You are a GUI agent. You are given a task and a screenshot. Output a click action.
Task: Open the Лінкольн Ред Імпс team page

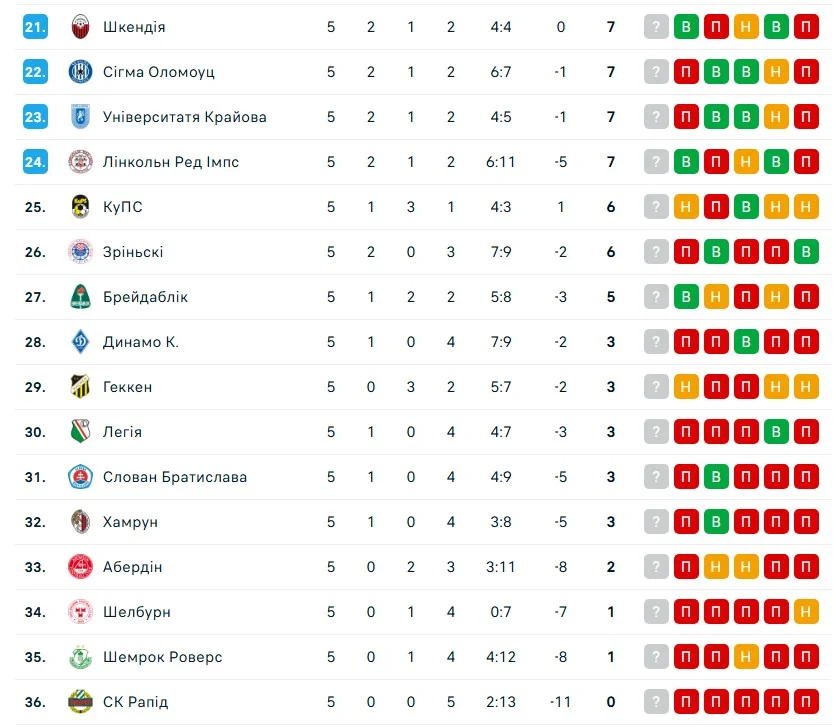(170, 162)
